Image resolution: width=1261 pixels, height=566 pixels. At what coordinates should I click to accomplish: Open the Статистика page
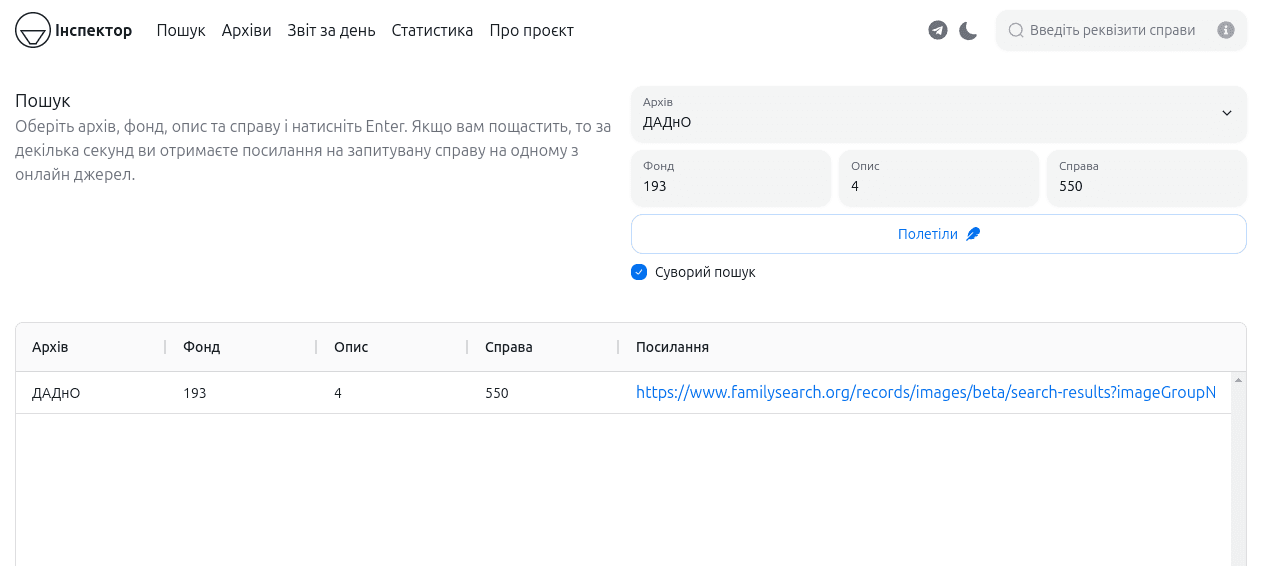[x=433, y=31]
